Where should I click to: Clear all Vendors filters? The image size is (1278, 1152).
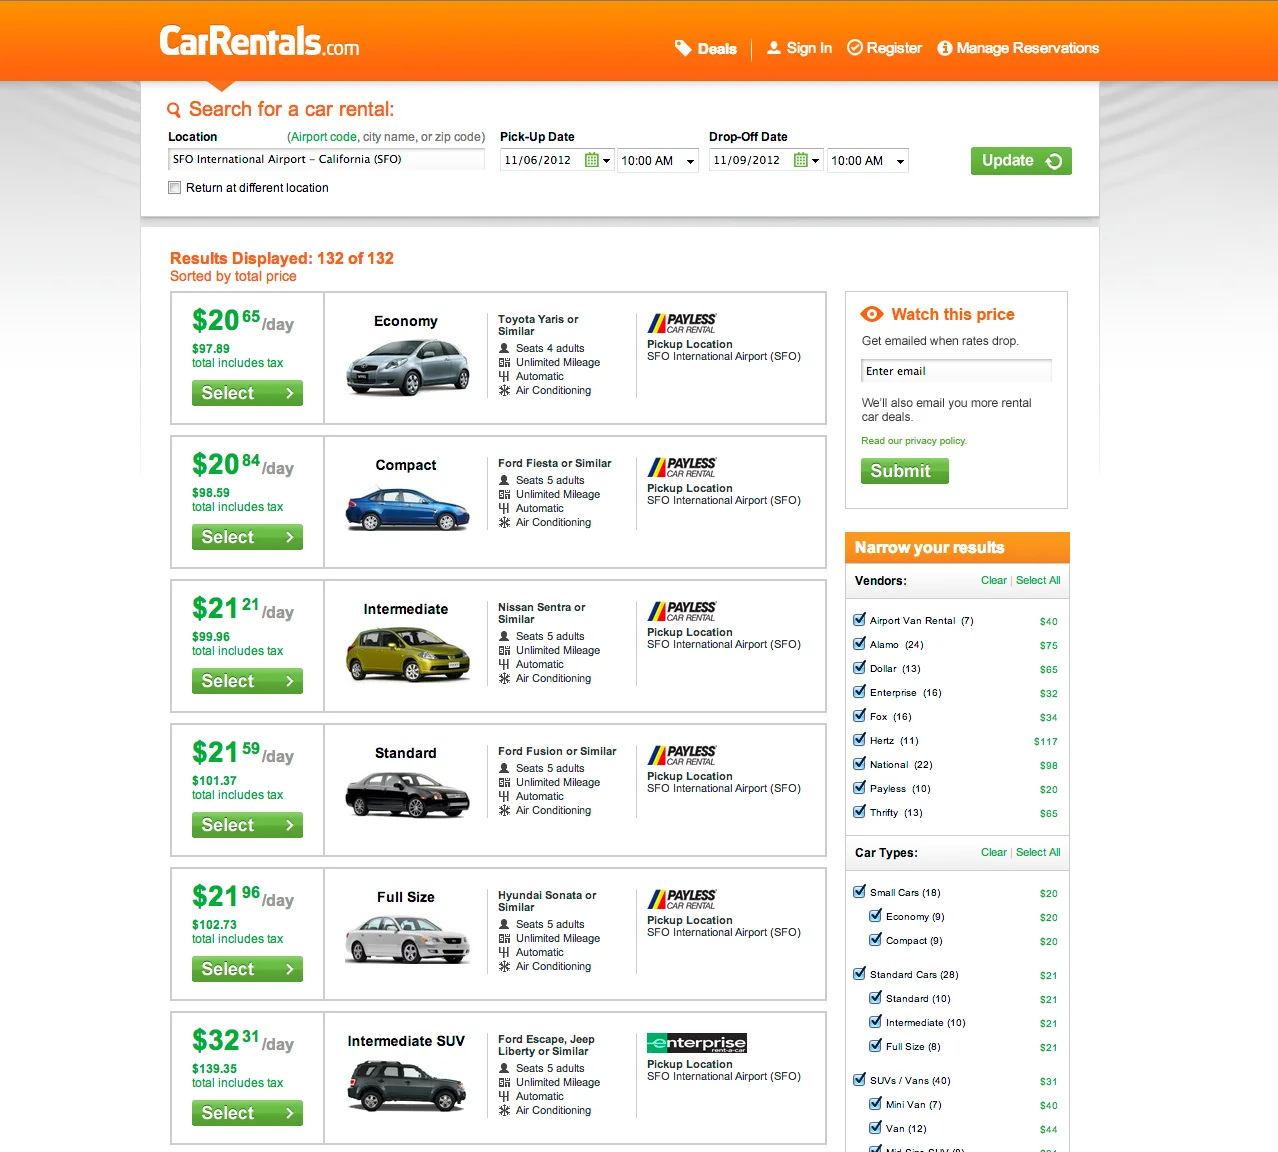994,580
